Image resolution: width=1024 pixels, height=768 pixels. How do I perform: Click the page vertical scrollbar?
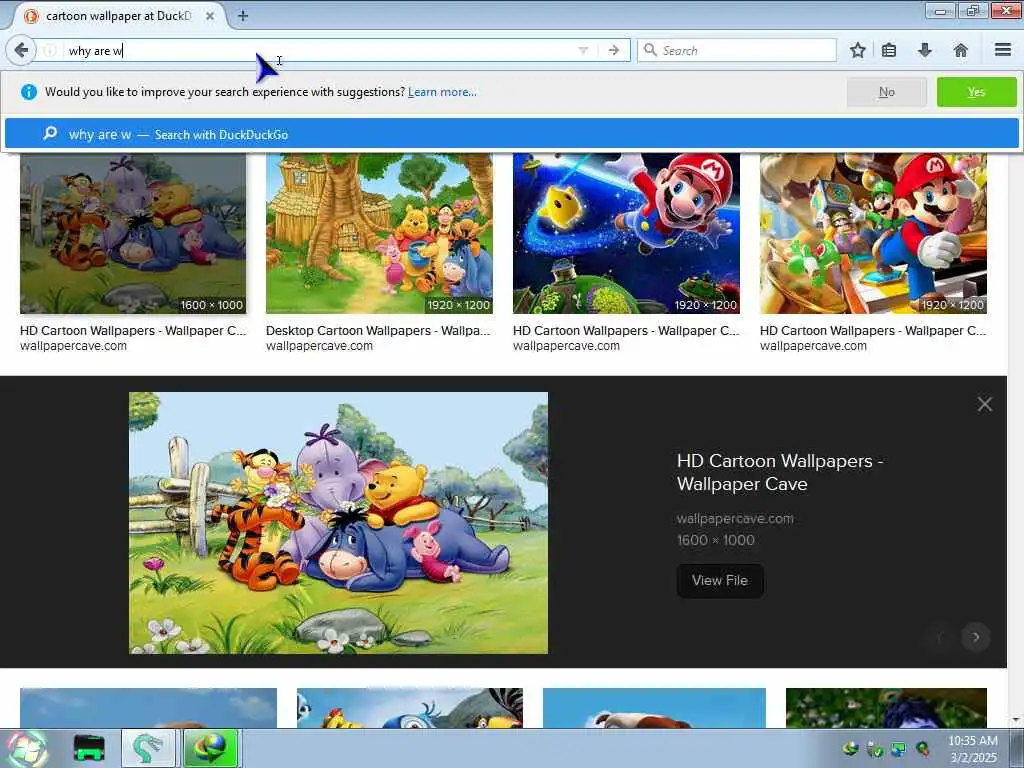point(1015,438)
